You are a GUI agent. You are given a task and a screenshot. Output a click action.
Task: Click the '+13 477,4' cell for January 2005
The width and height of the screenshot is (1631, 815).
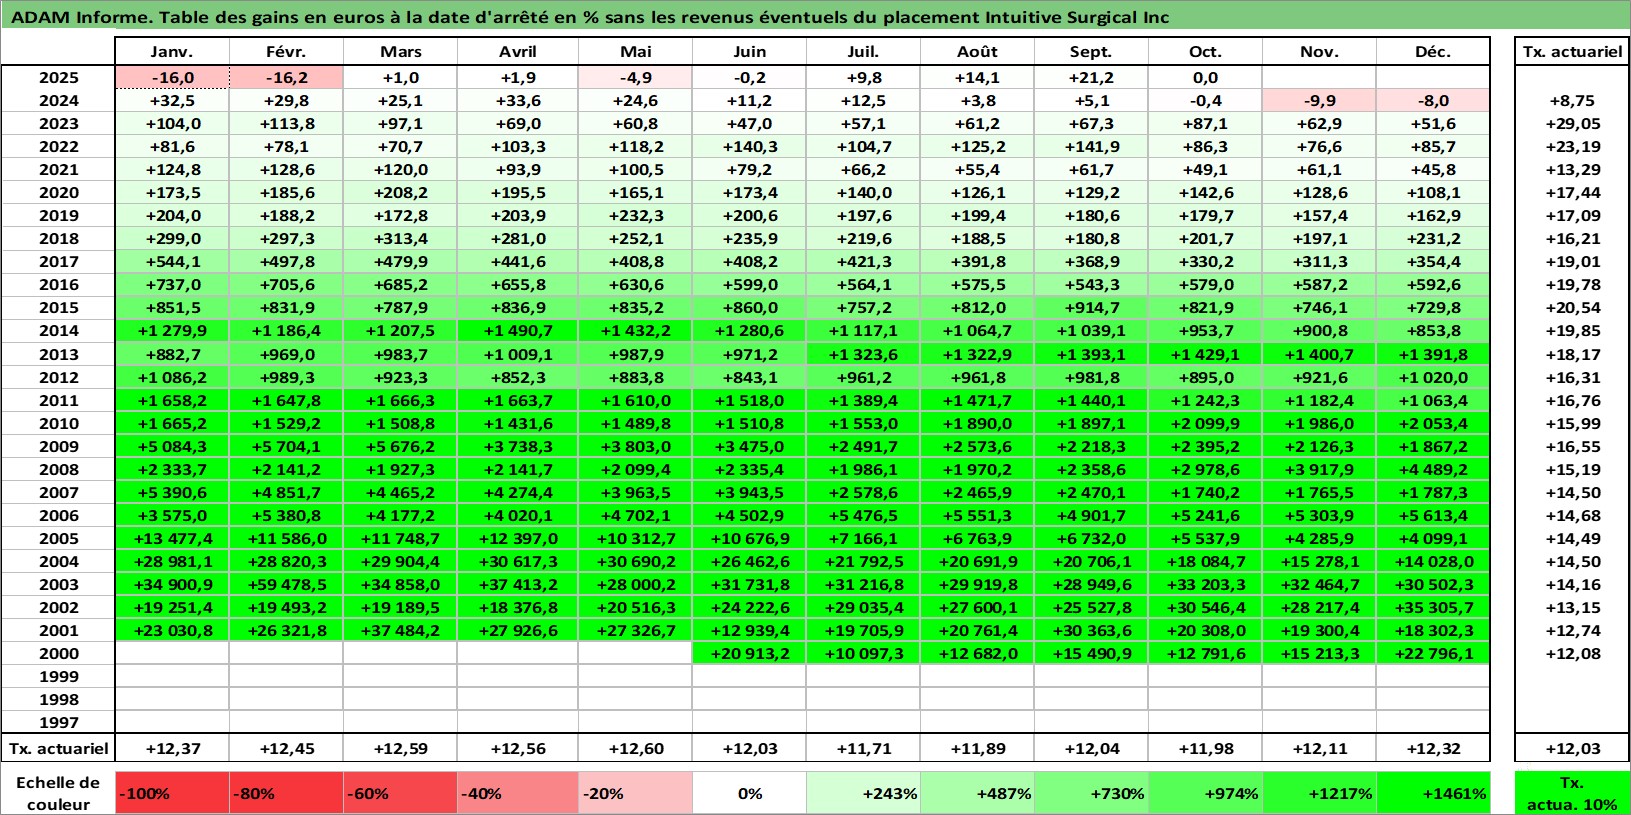(x=172, y=538)
